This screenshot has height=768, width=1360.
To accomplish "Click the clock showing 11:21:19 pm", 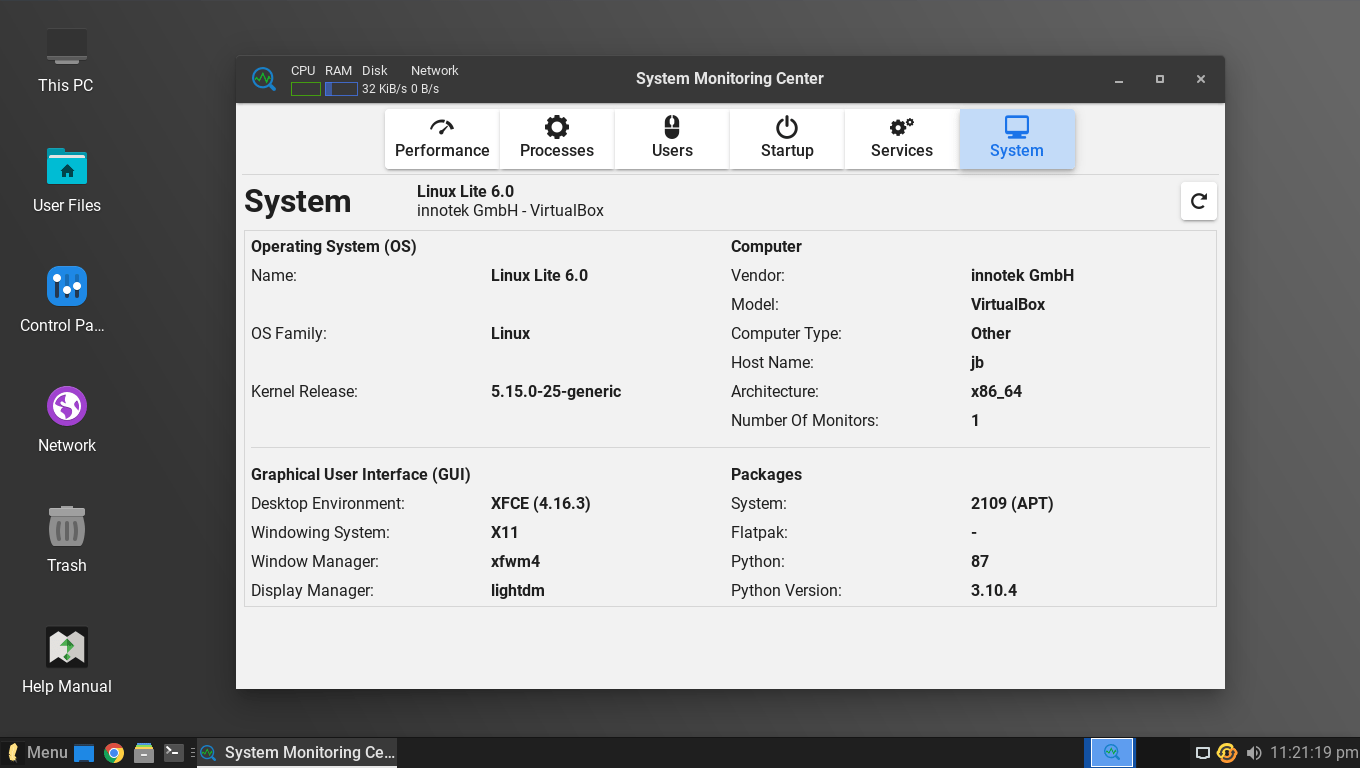I will [x=1314, y=753].
